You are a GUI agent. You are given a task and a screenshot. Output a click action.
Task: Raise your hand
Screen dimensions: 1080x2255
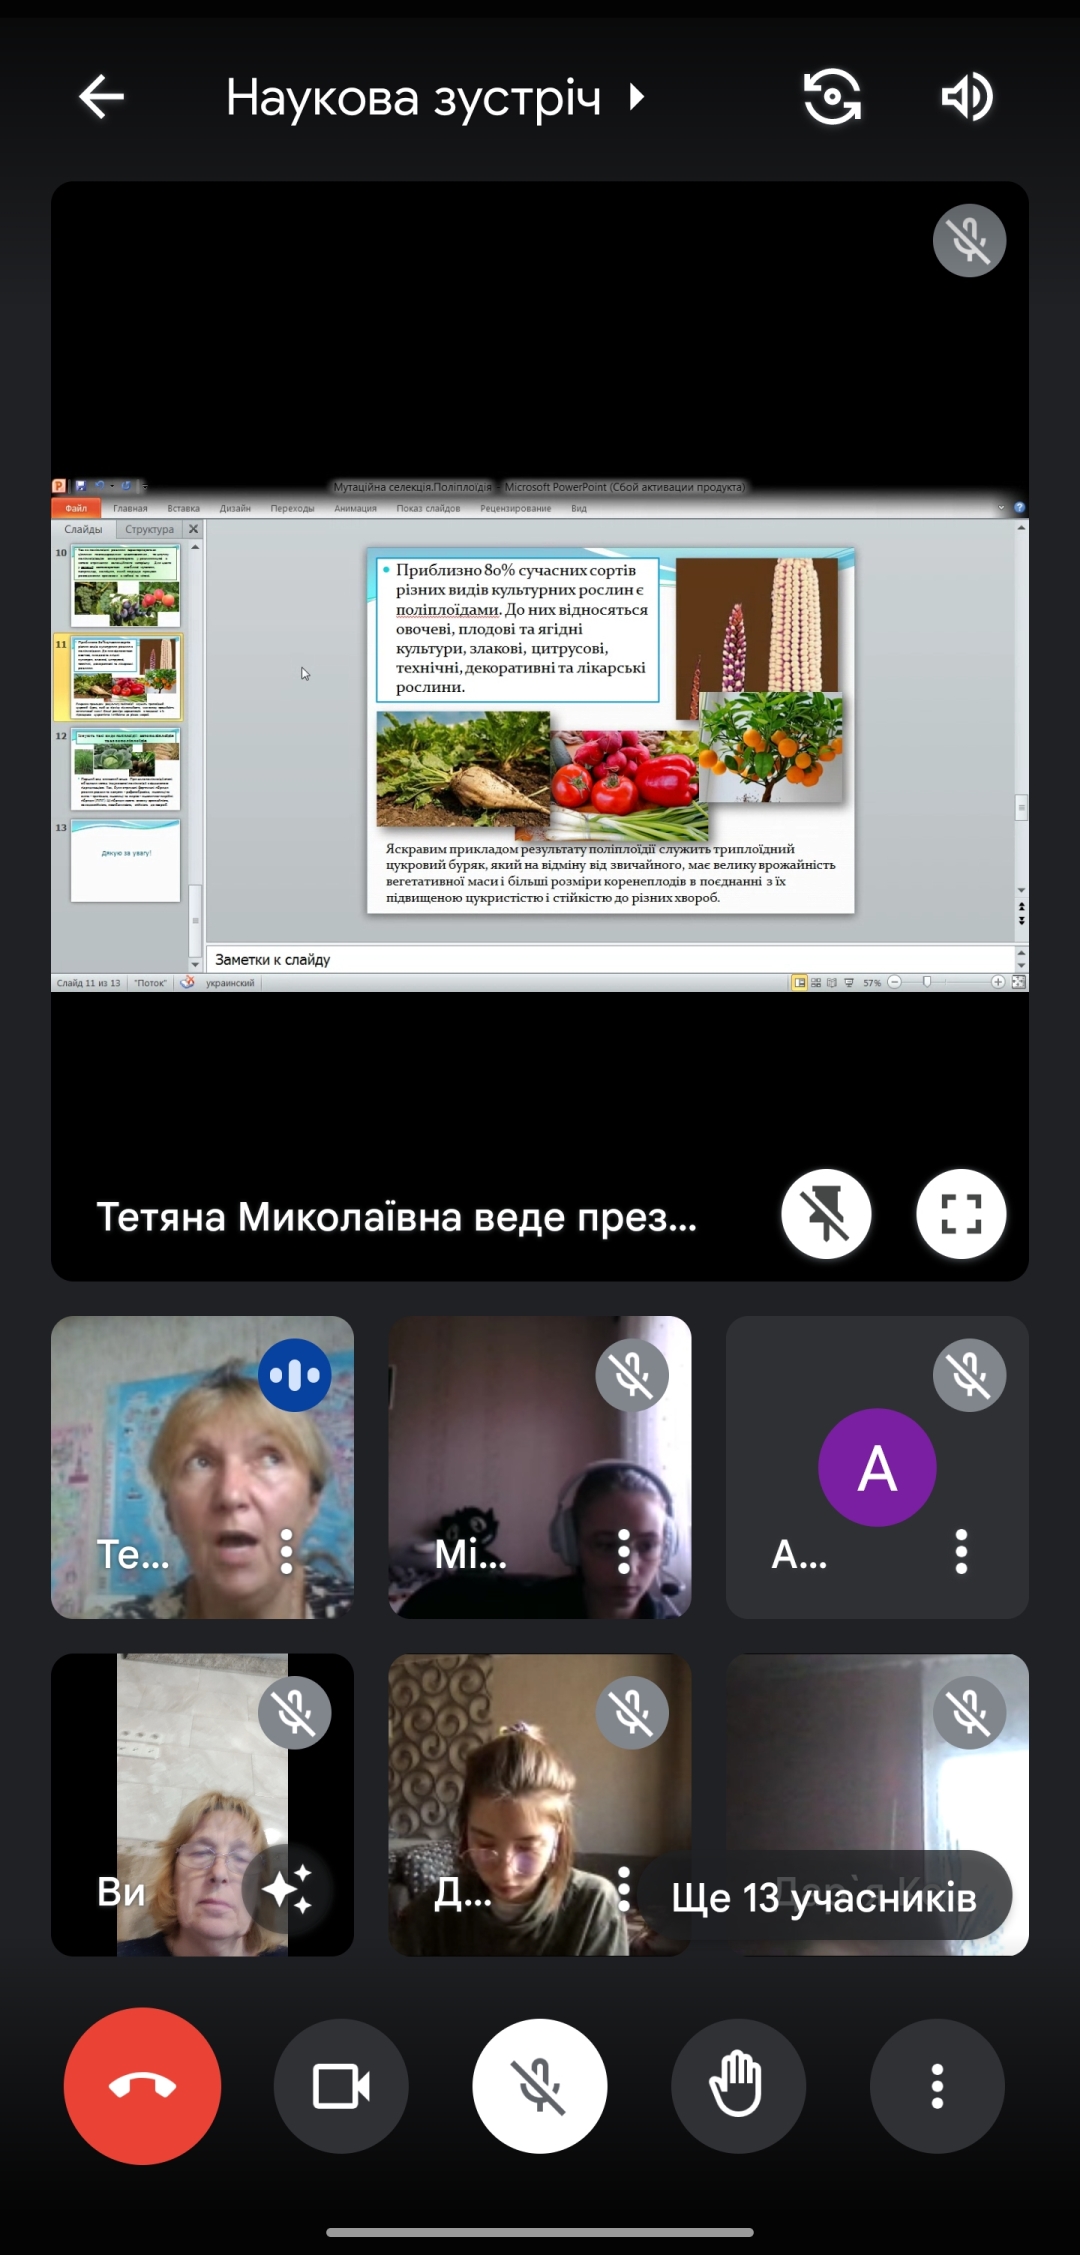click(738, 2086)
